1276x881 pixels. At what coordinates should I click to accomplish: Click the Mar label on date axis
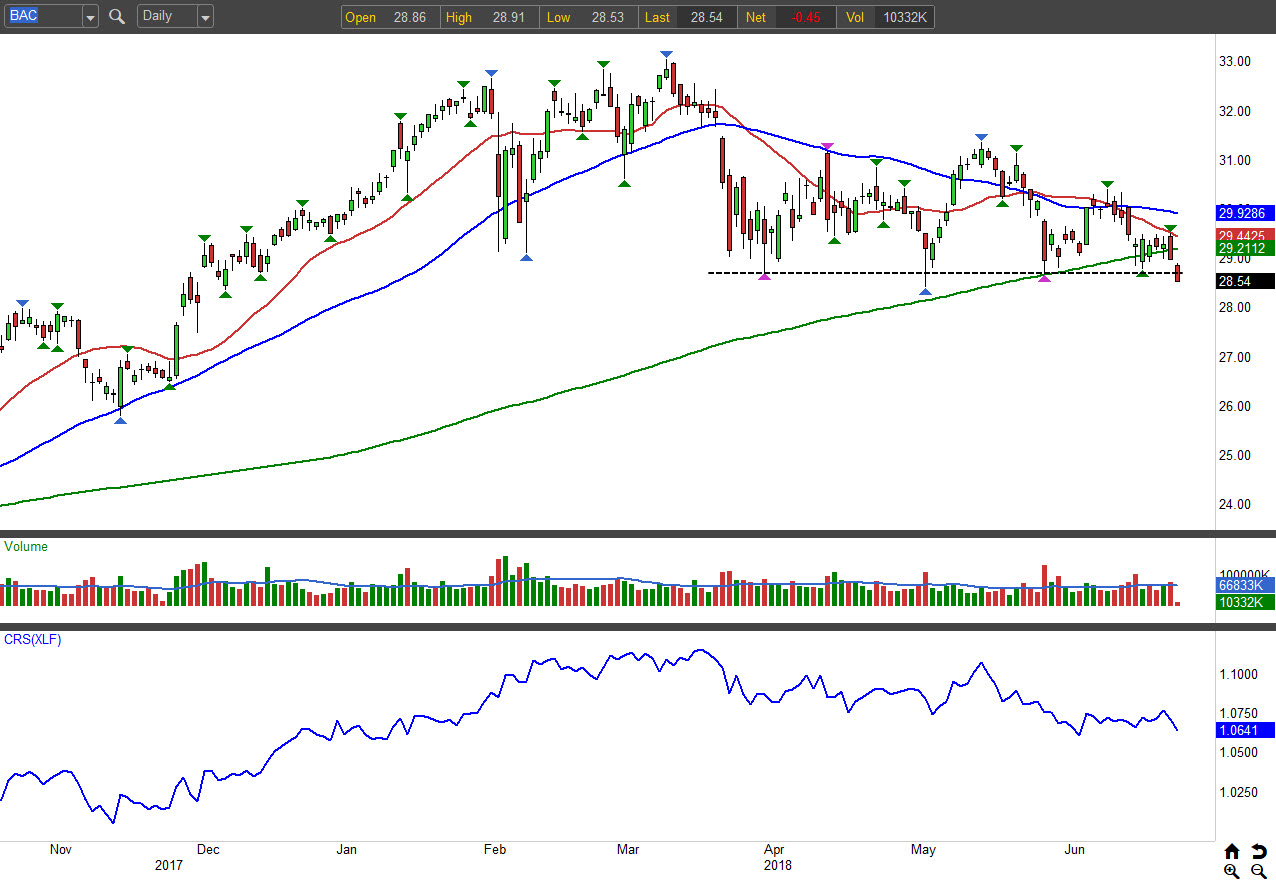(x=628, y=850)
